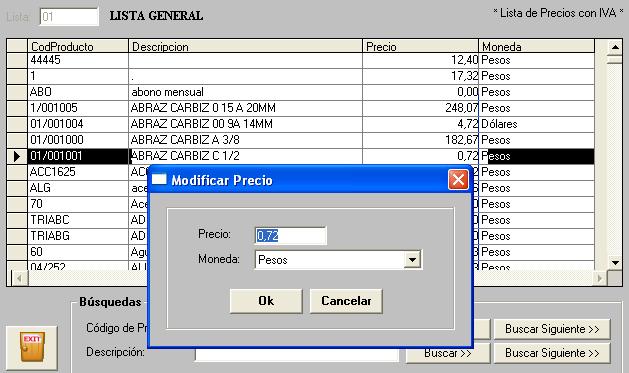Click the current-row arrow marker for 01/001001
The height and width of the screenshot is (373, 629).
pos(17,156)
